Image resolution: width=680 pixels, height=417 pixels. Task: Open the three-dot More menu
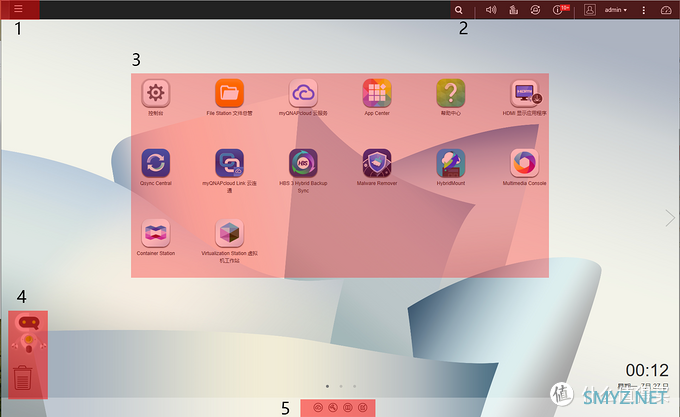click(644, 10)
